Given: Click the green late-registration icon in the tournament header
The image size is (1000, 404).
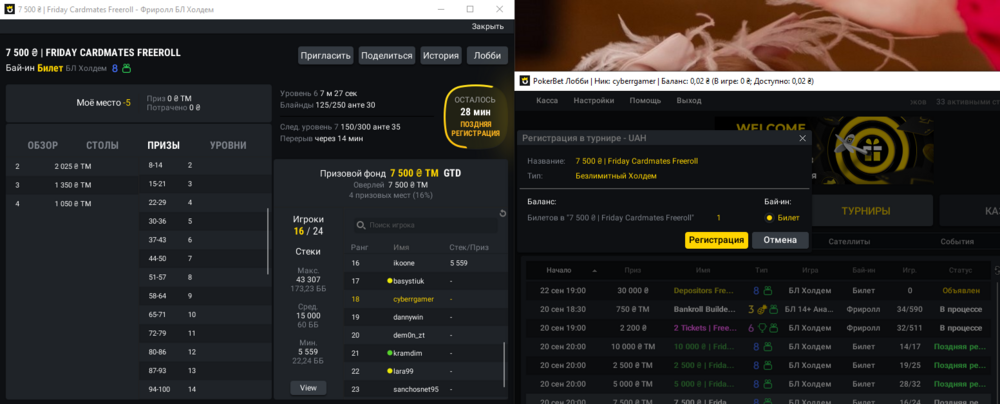Looking at the screenshot, I should click(x=126, y=69).
